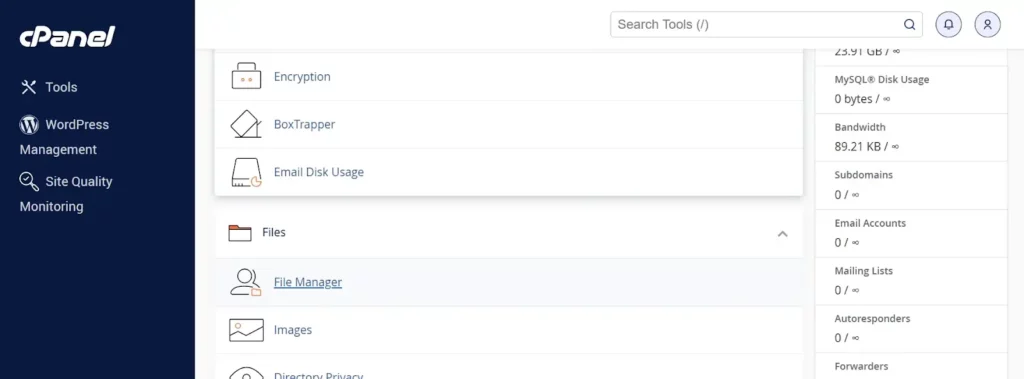
Task: Open the Directory Privacy link
Action: click(318, 376)
